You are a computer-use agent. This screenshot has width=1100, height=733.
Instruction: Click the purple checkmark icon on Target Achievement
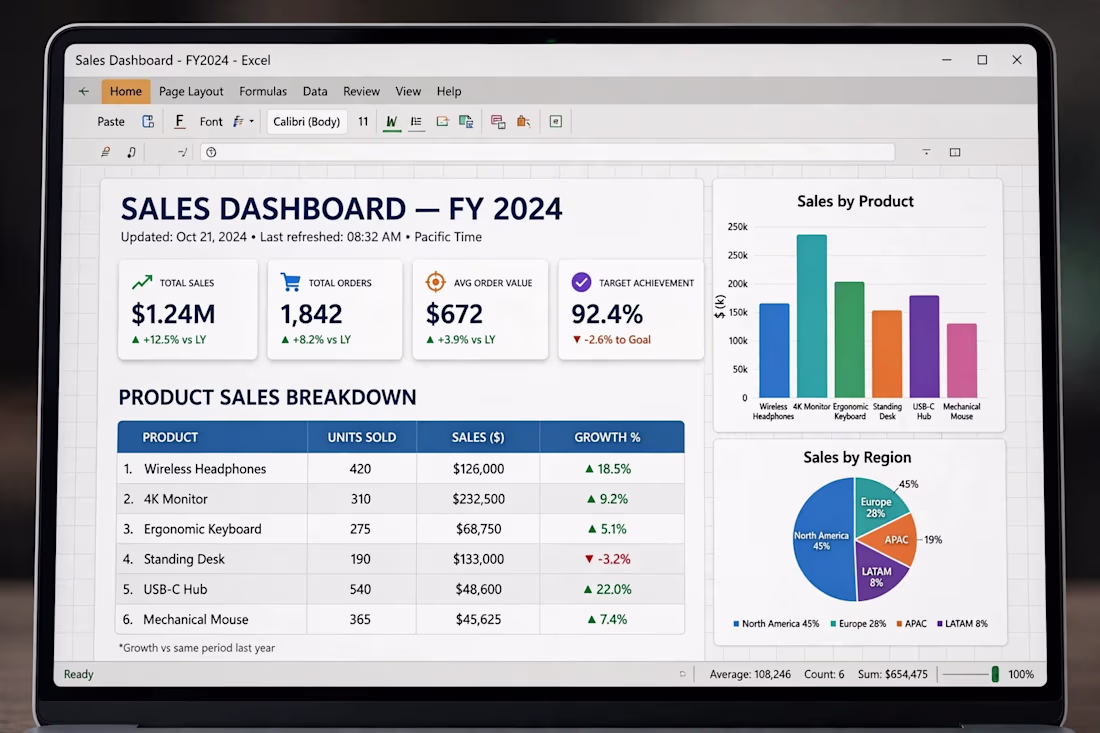point(581,282)
